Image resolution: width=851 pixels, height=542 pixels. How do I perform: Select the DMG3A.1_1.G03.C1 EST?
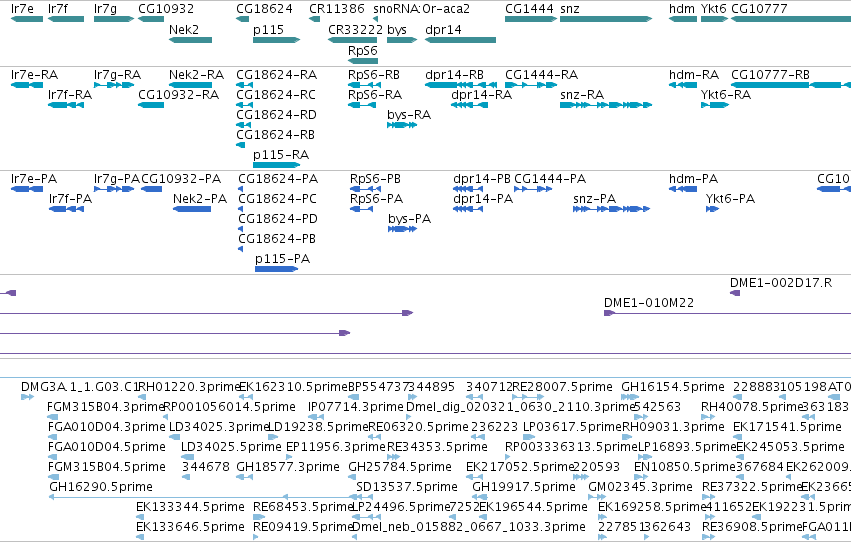pyautogui.click(x=27, y=397)
